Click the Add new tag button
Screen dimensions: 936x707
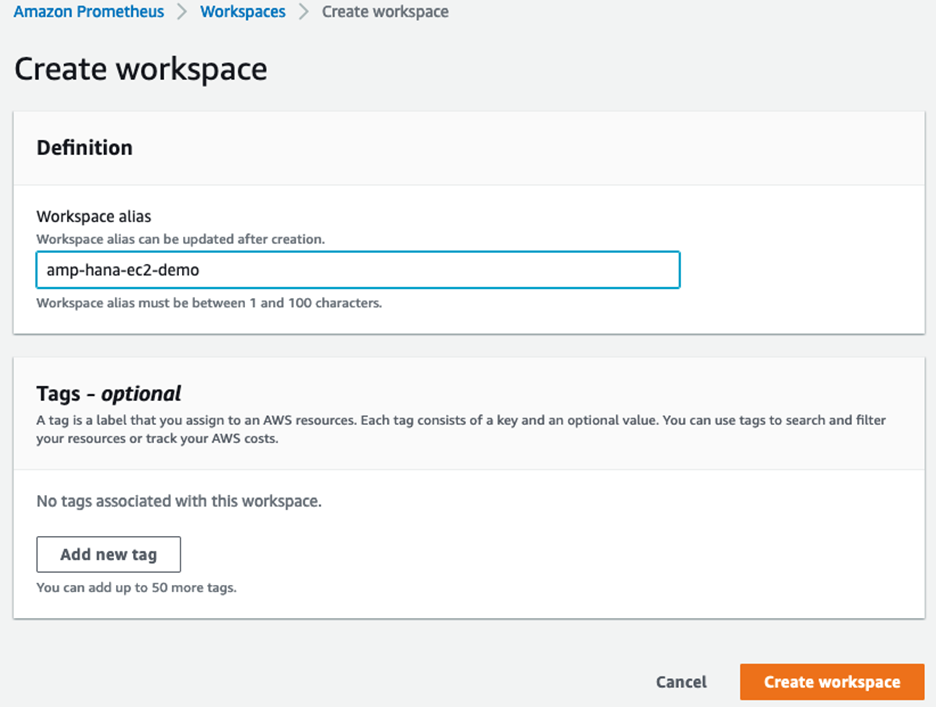(109, 554)
